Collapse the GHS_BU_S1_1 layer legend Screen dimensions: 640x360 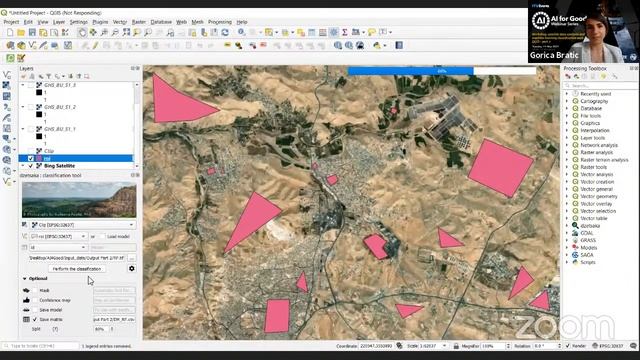click(23, 129)
